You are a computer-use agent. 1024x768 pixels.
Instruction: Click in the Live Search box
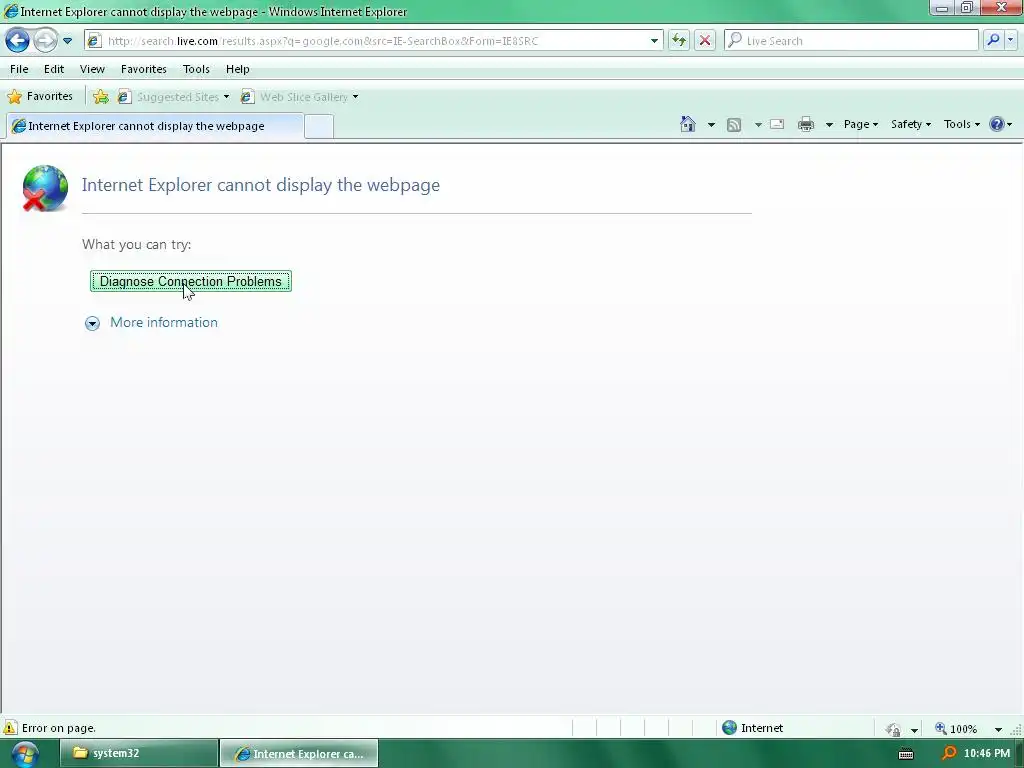pyautogui.click(x=851, y=40)
